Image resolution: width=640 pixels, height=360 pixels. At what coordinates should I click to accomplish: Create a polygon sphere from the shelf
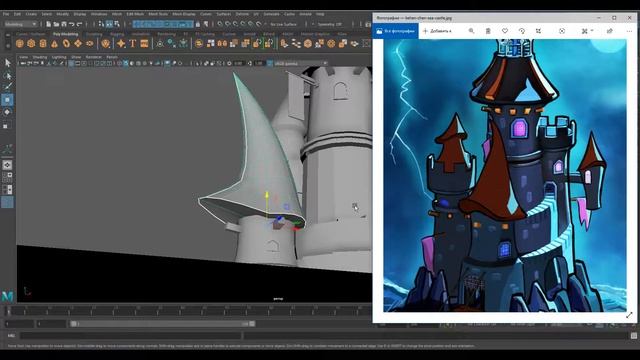pos(20,44)
